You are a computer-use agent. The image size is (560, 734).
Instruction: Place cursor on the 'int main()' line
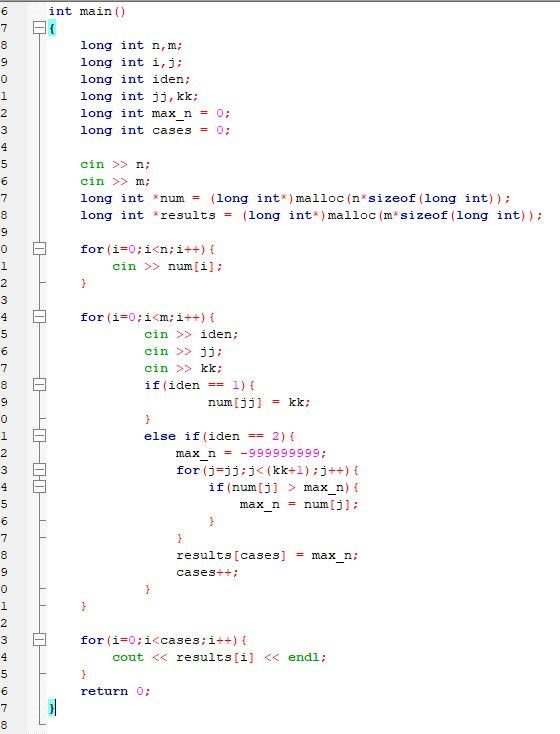pyautogui.click(x=87, y=11)
